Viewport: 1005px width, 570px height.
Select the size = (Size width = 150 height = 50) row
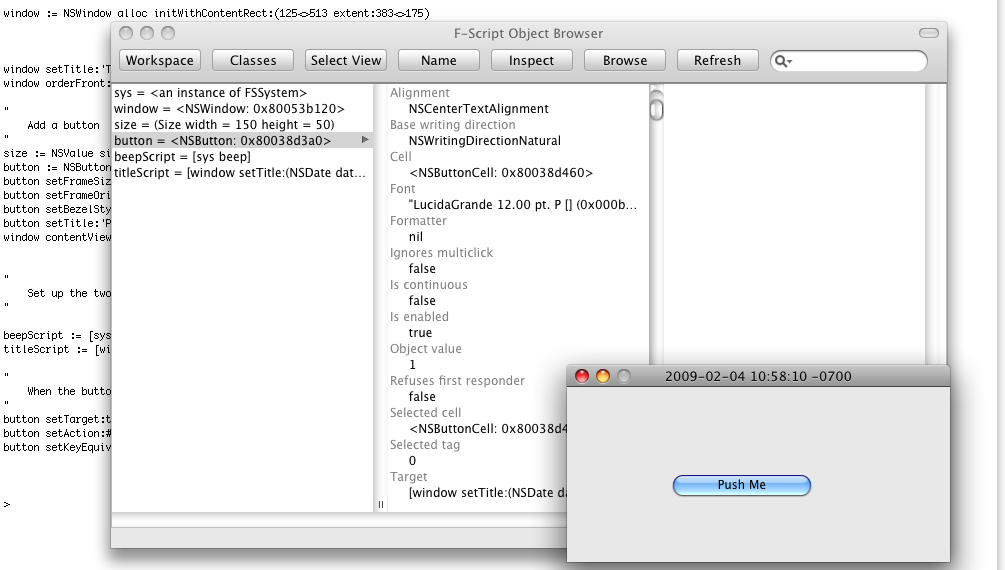[242, 125]
